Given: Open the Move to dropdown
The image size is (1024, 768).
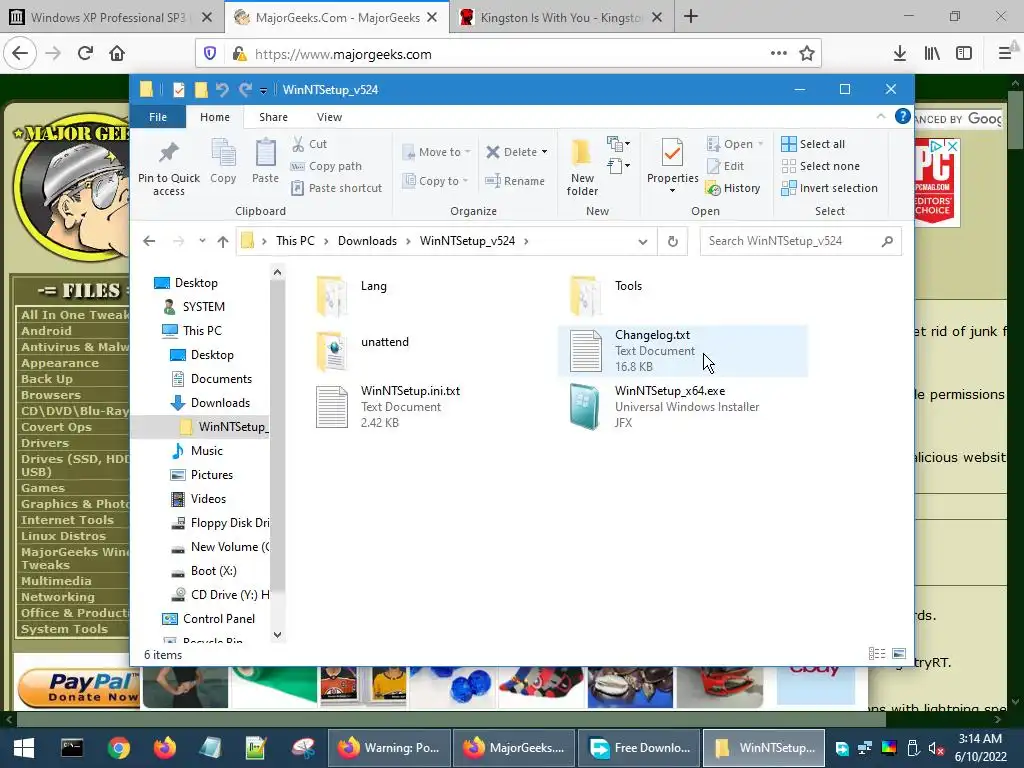Looking at the screenshot, I should point(436,152).
